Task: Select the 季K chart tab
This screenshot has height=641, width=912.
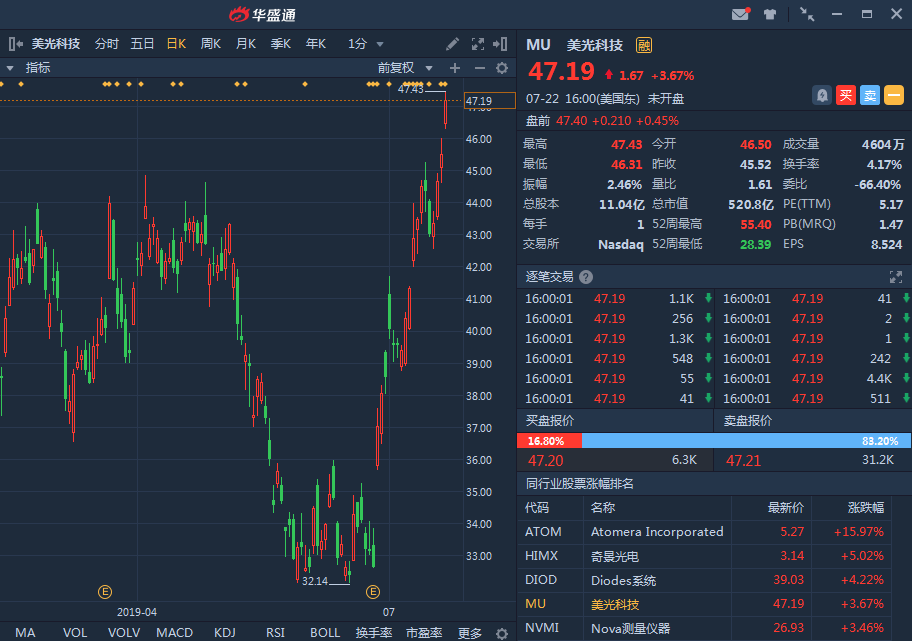Action: click(281, 44)
